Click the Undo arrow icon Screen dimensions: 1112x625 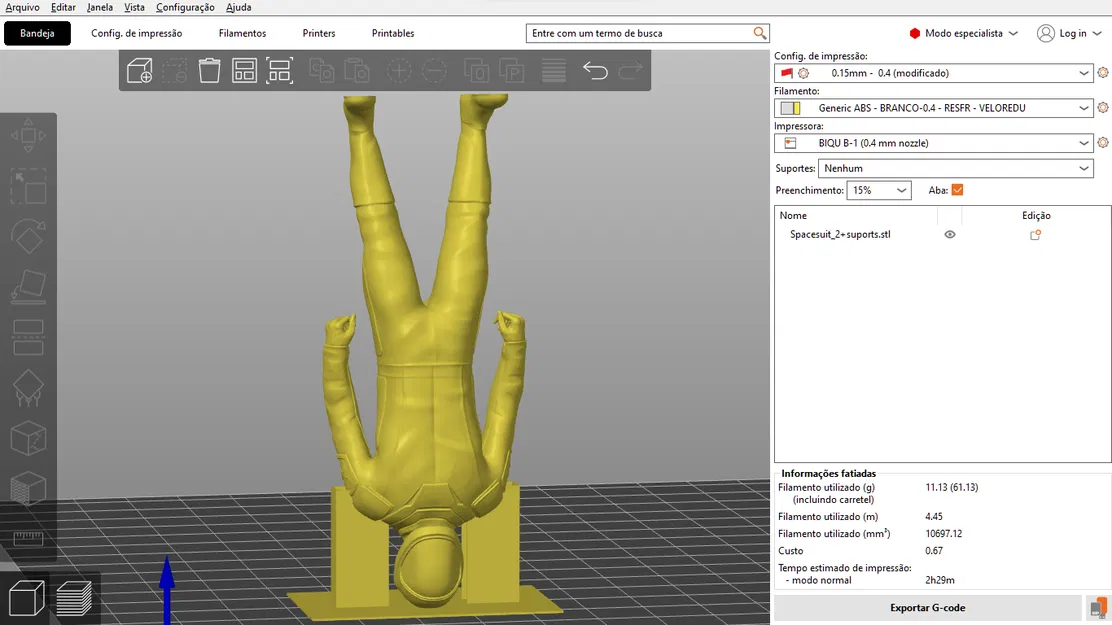(595, 70)
